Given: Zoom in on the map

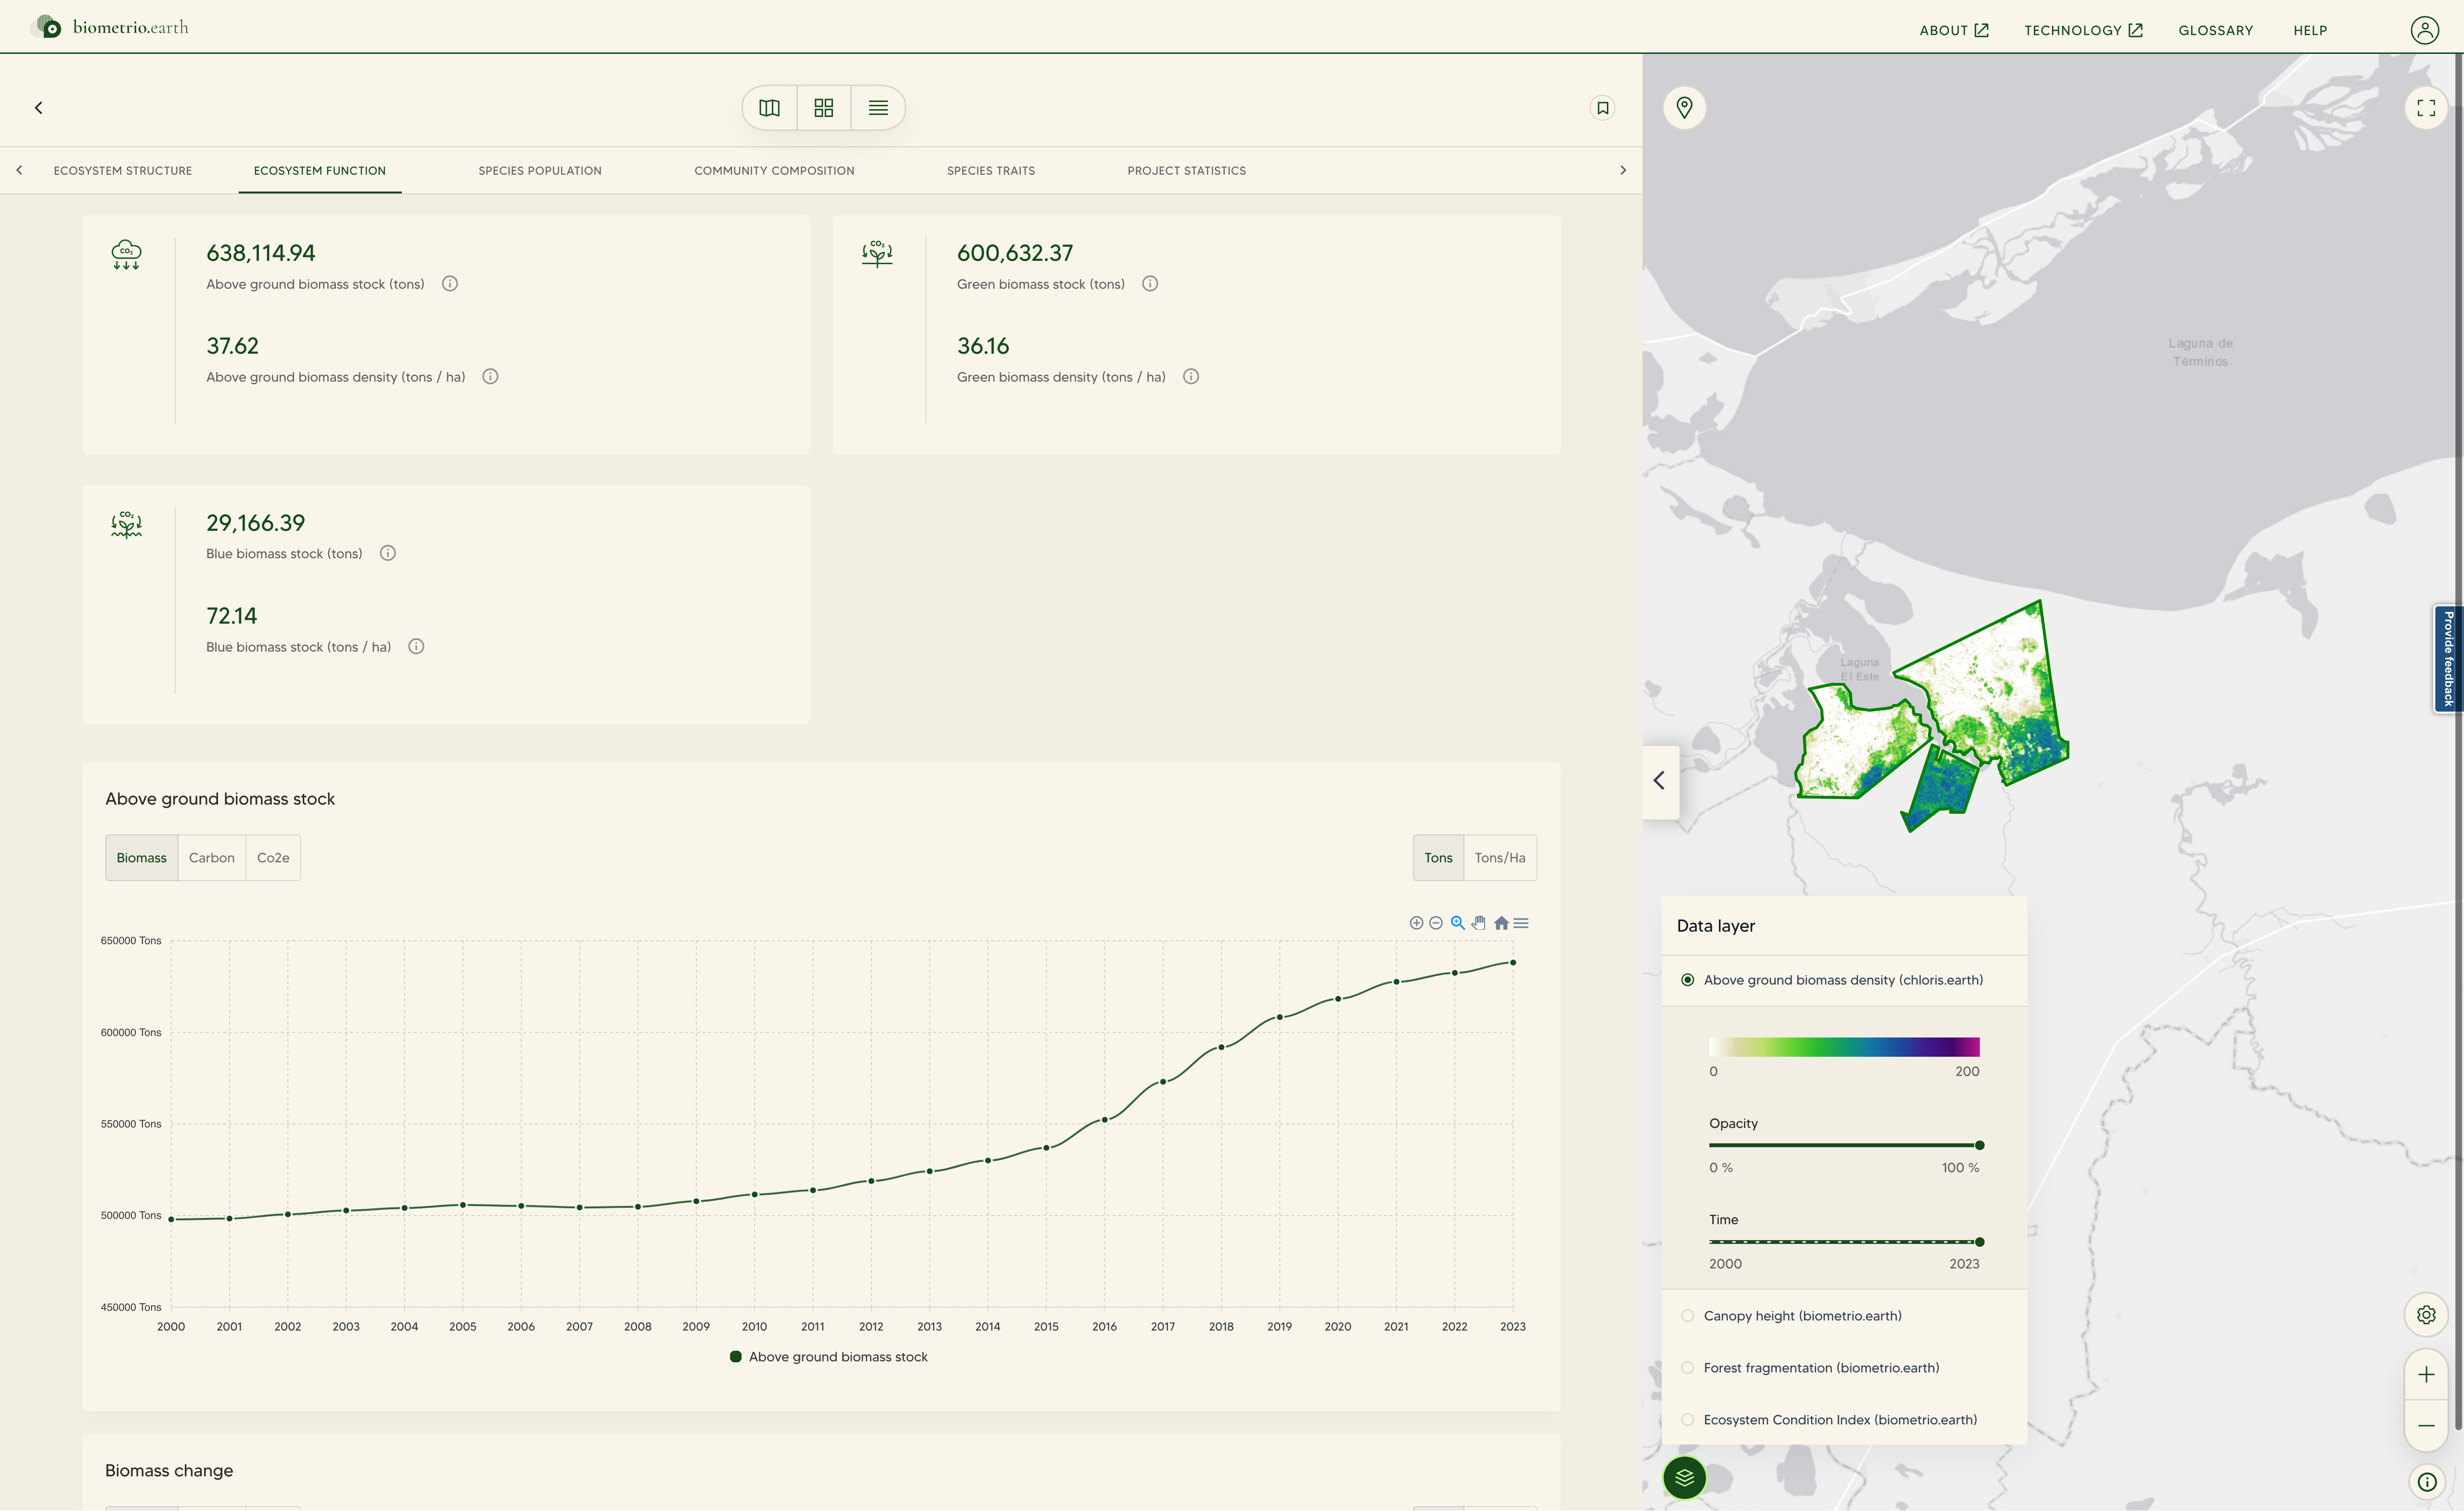Looking at the screenshot, I should [x=2425, y=1375].
